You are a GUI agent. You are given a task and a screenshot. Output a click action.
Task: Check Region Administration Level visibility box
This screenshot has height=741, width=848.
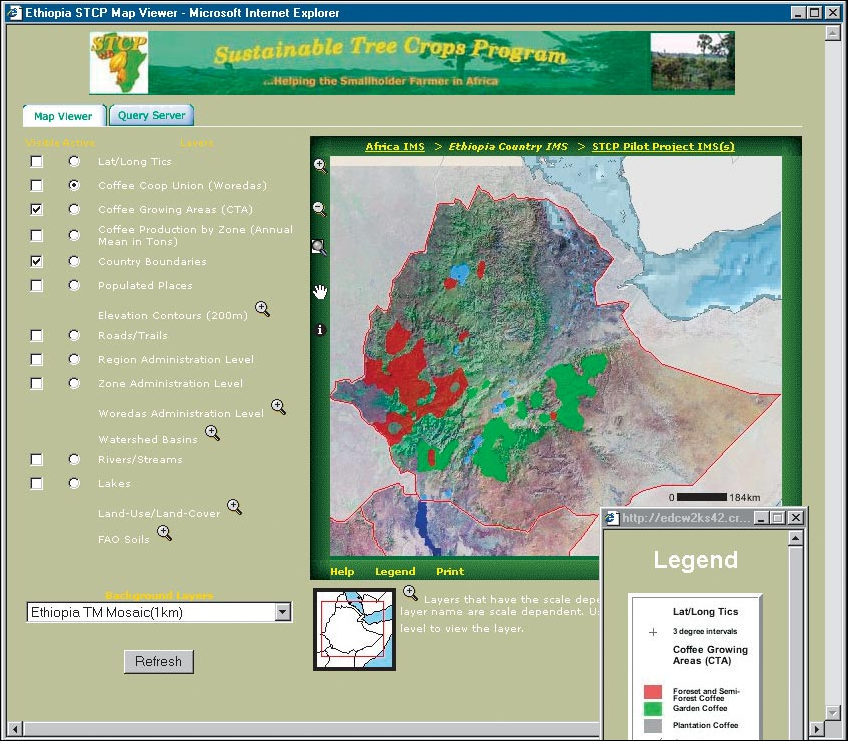click(36, 359)
